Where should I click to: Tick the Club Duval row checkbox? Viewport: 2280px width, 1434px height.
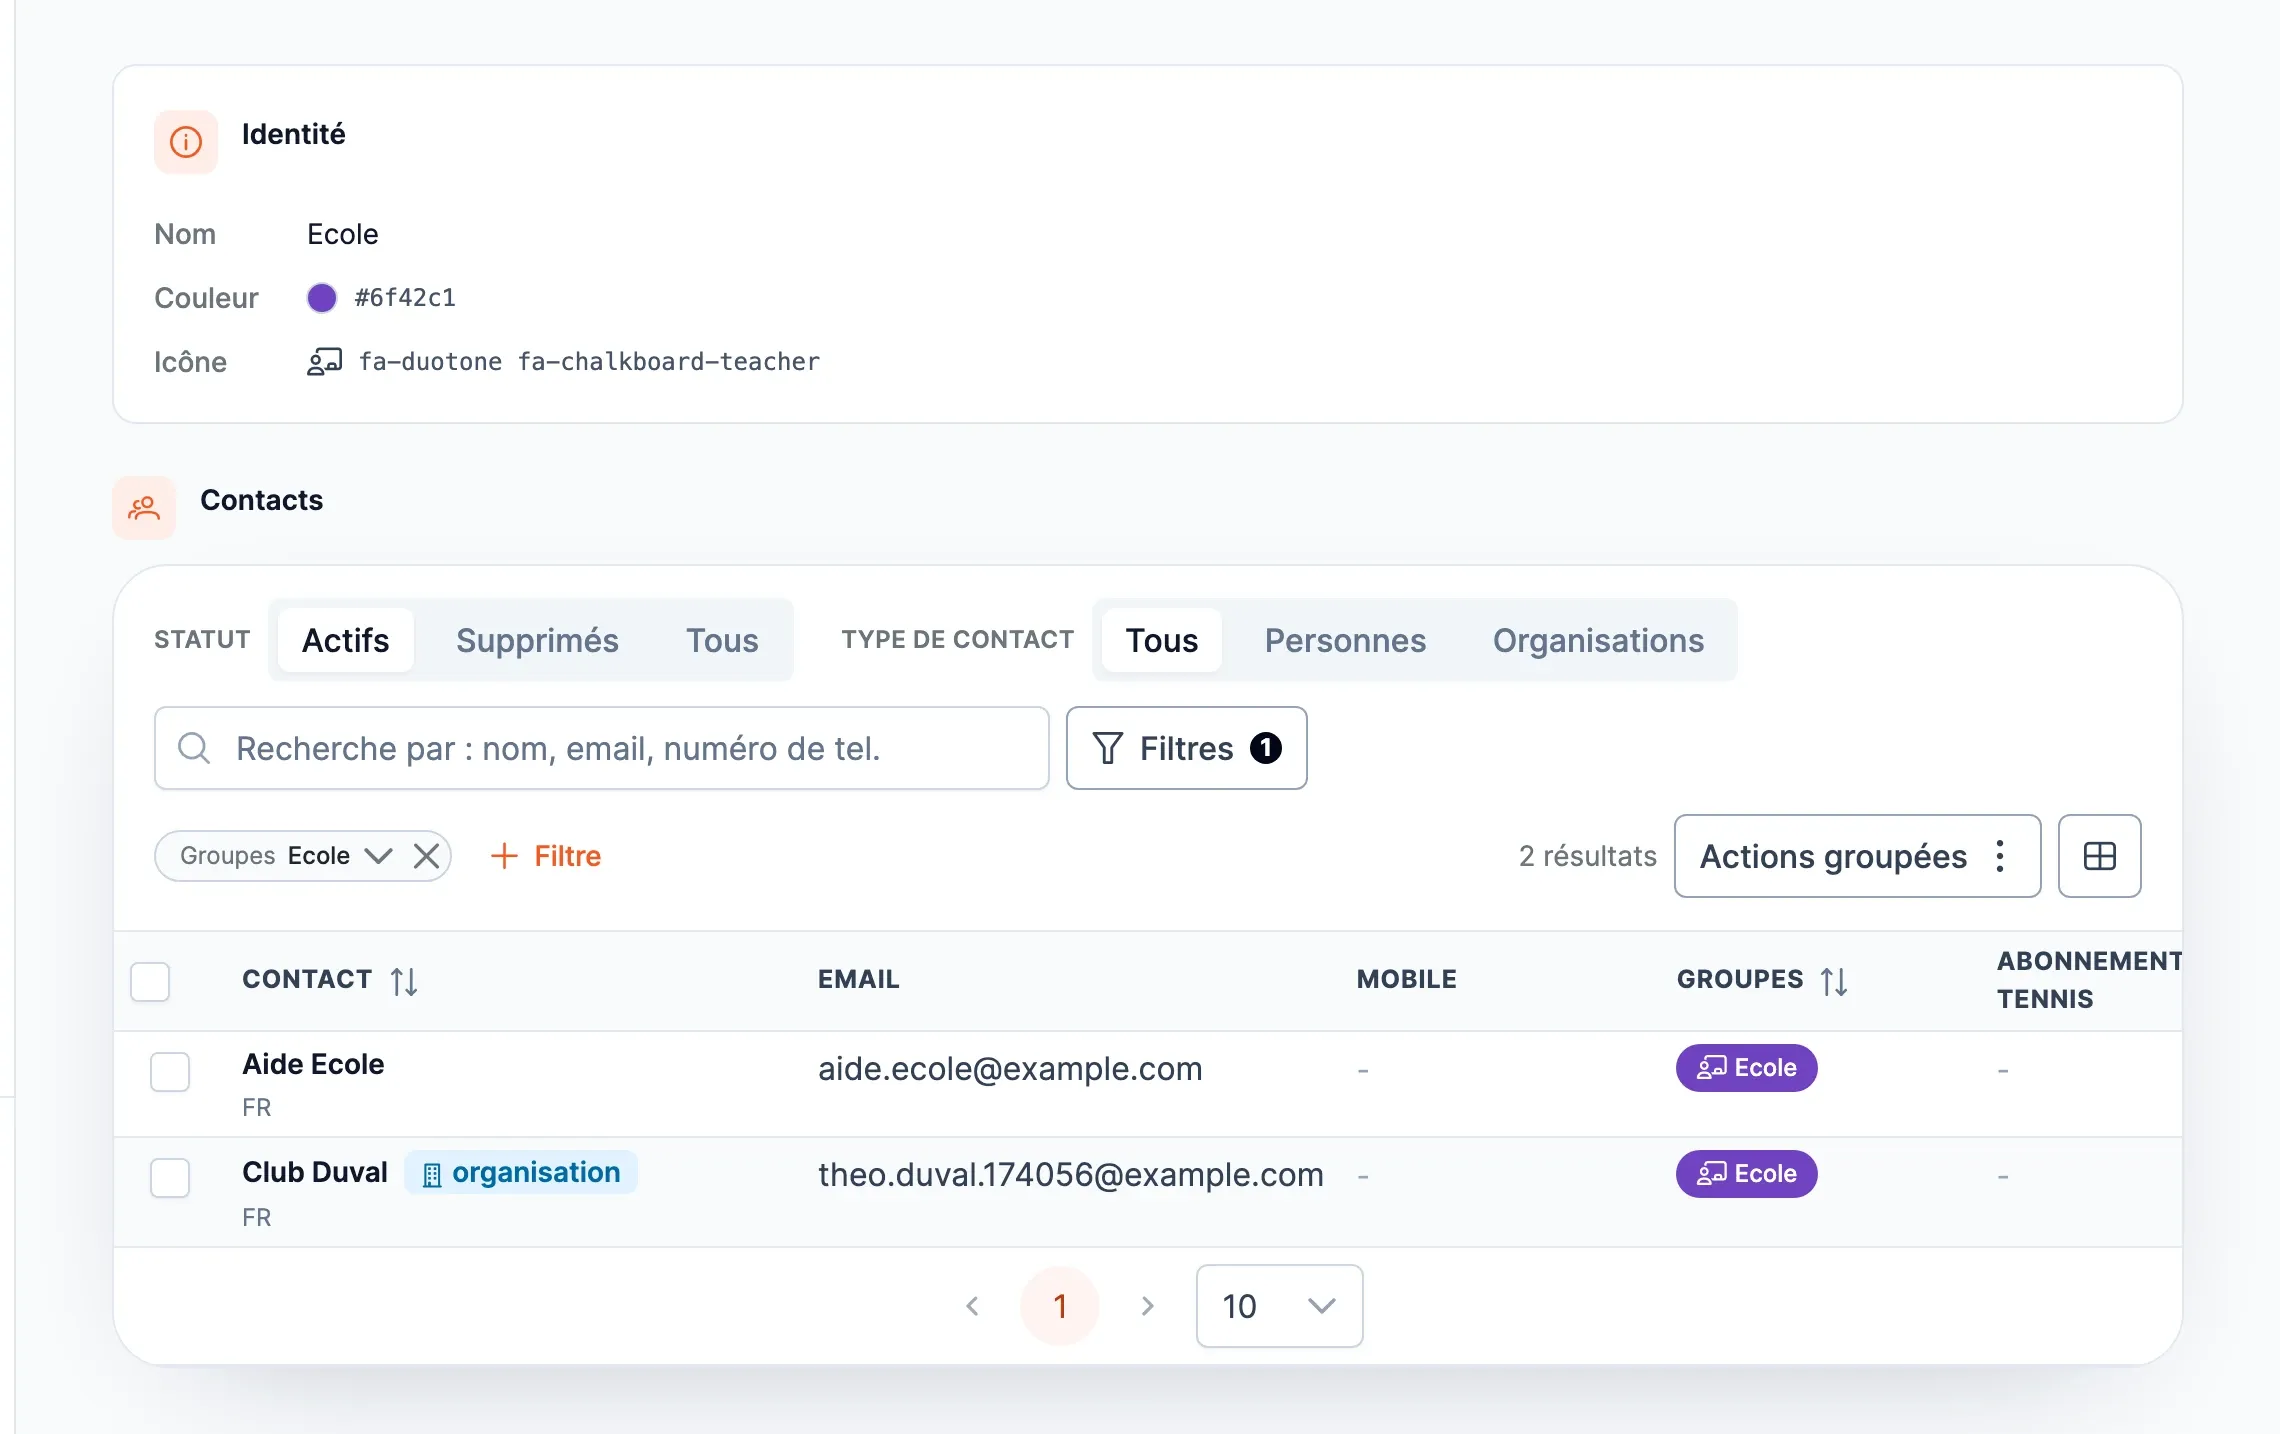(x=170, y=1178)
